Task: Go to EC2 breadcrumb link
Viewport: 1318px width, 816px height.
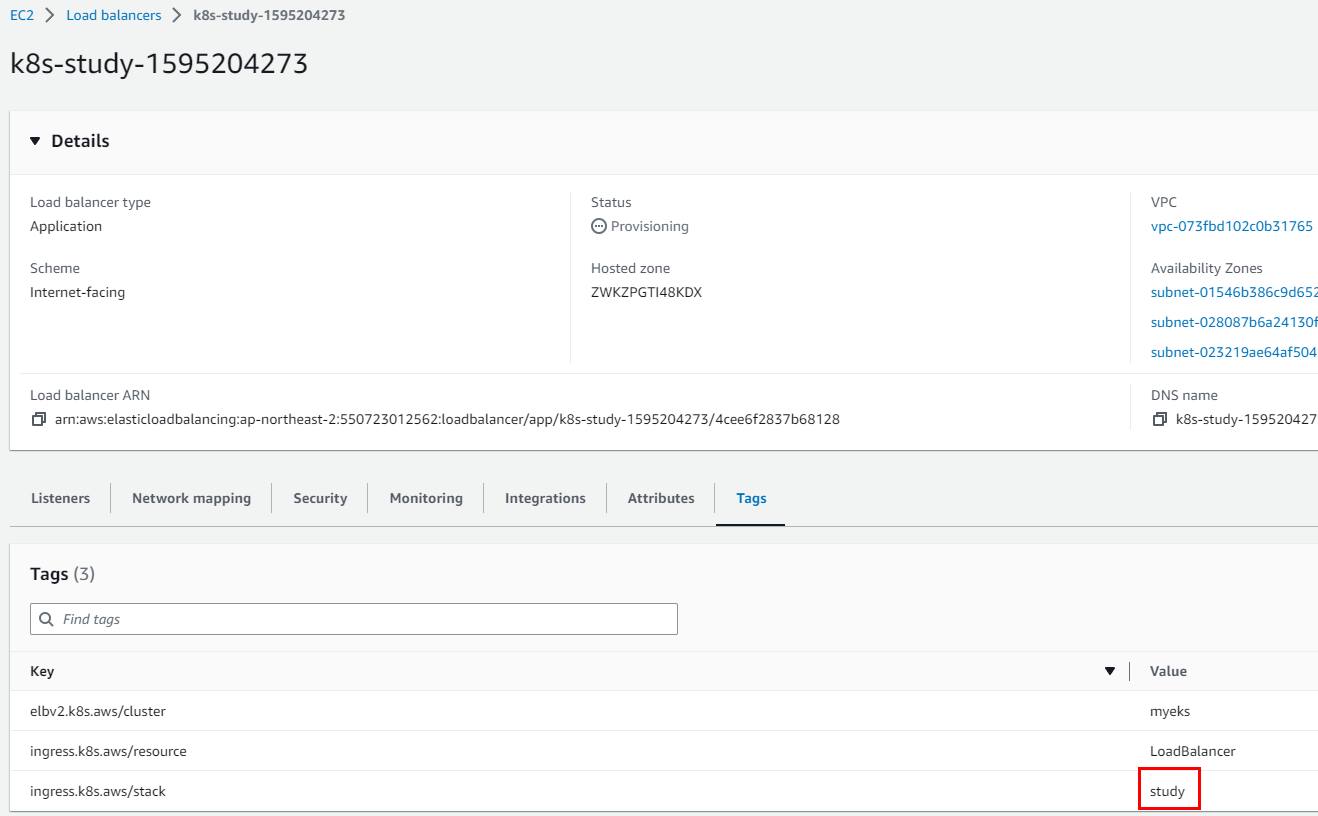Action: click(22, 16)
